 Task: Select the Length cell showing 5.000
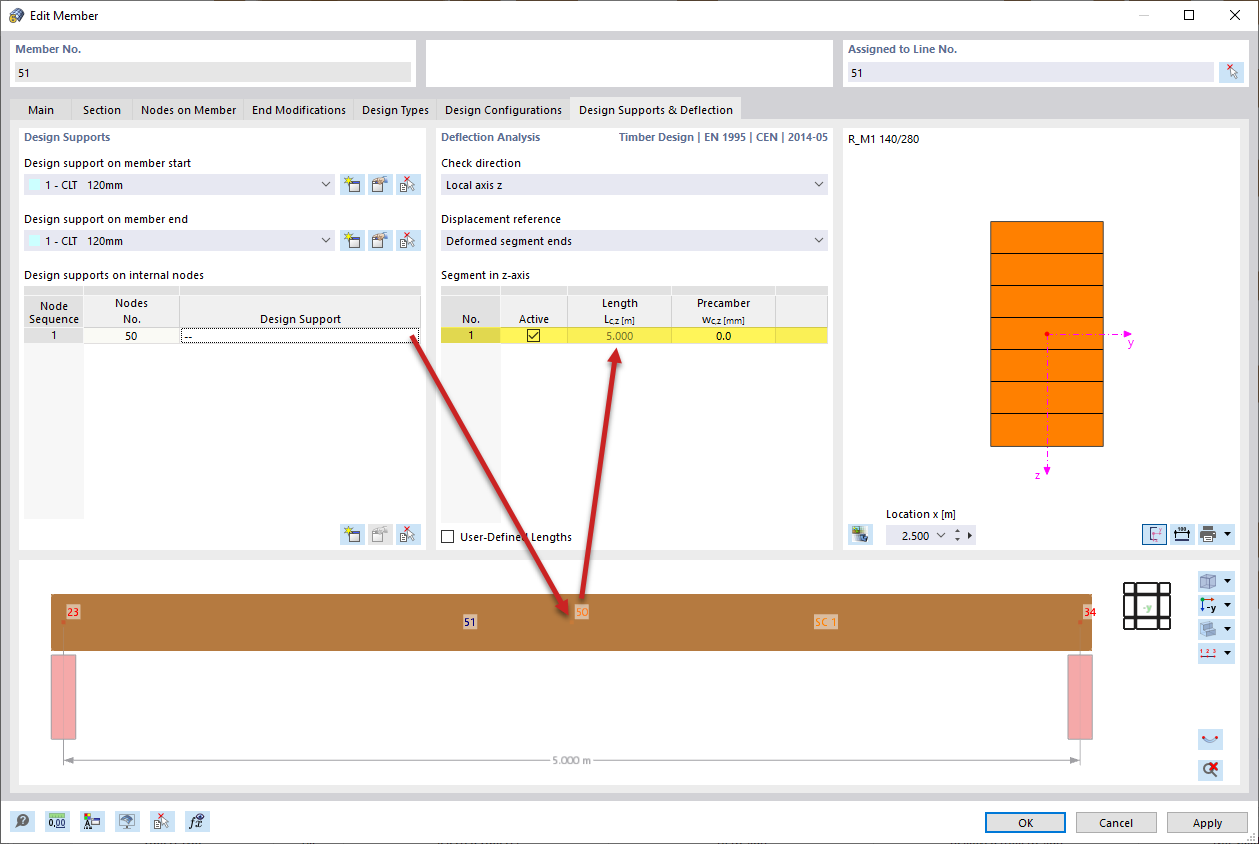point(619,336)
